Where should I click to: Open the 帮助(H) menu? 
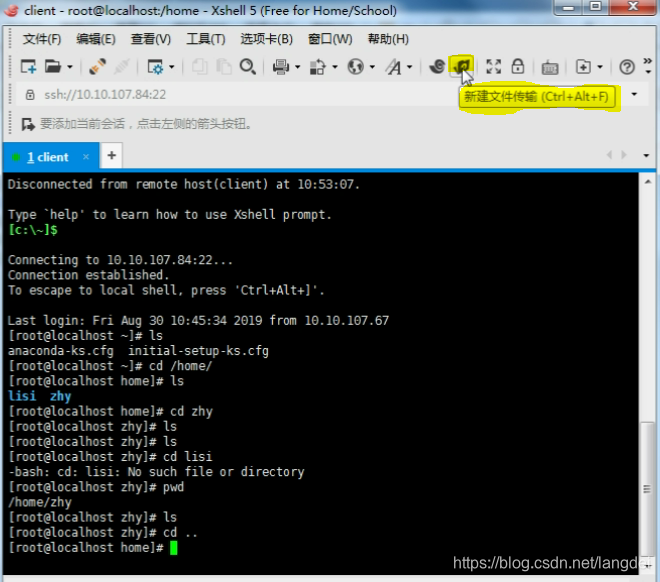(388, 39)
